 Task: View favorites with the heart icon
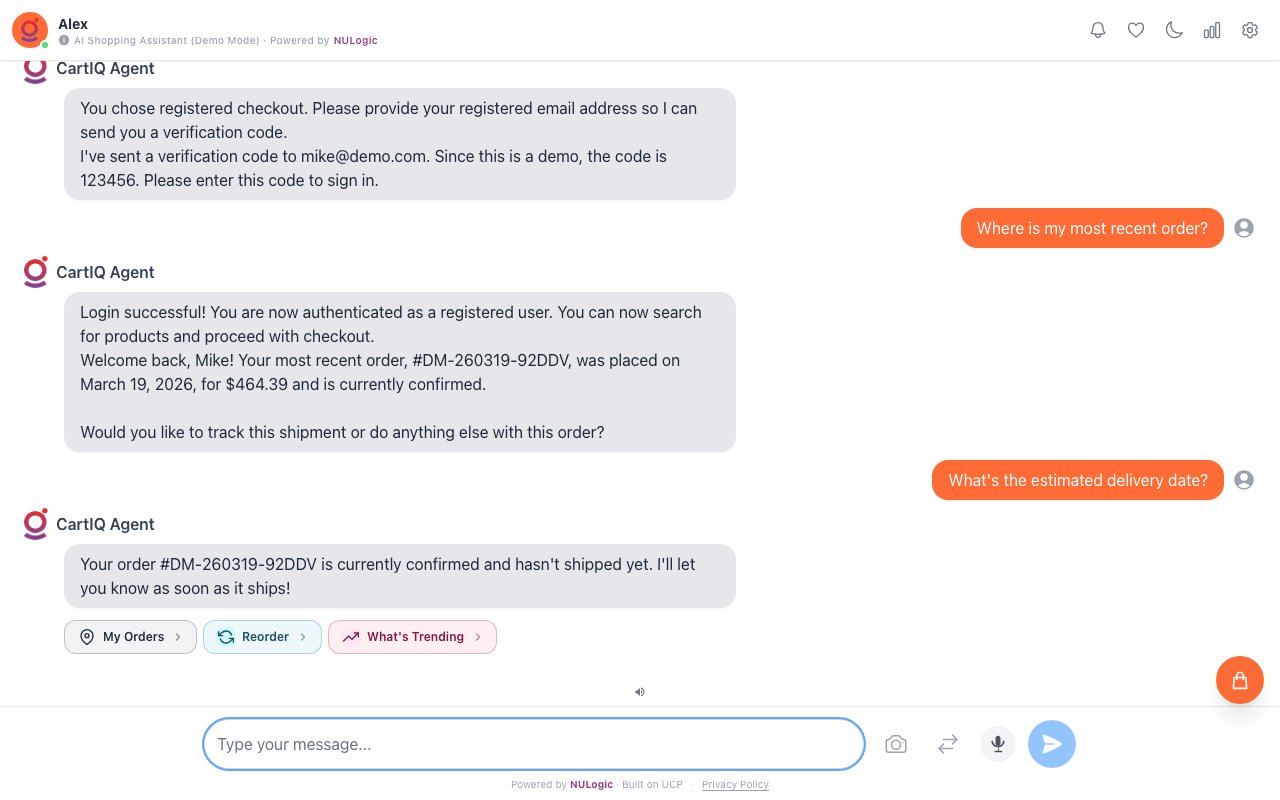click(x=1136, y=30)
